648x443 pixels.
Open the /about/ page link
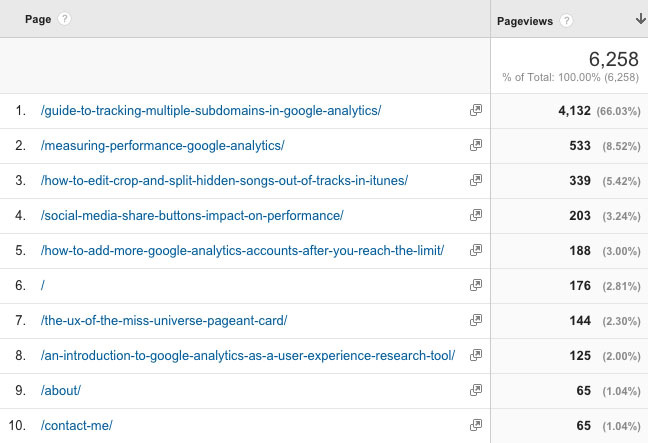[x=61, y=391]
